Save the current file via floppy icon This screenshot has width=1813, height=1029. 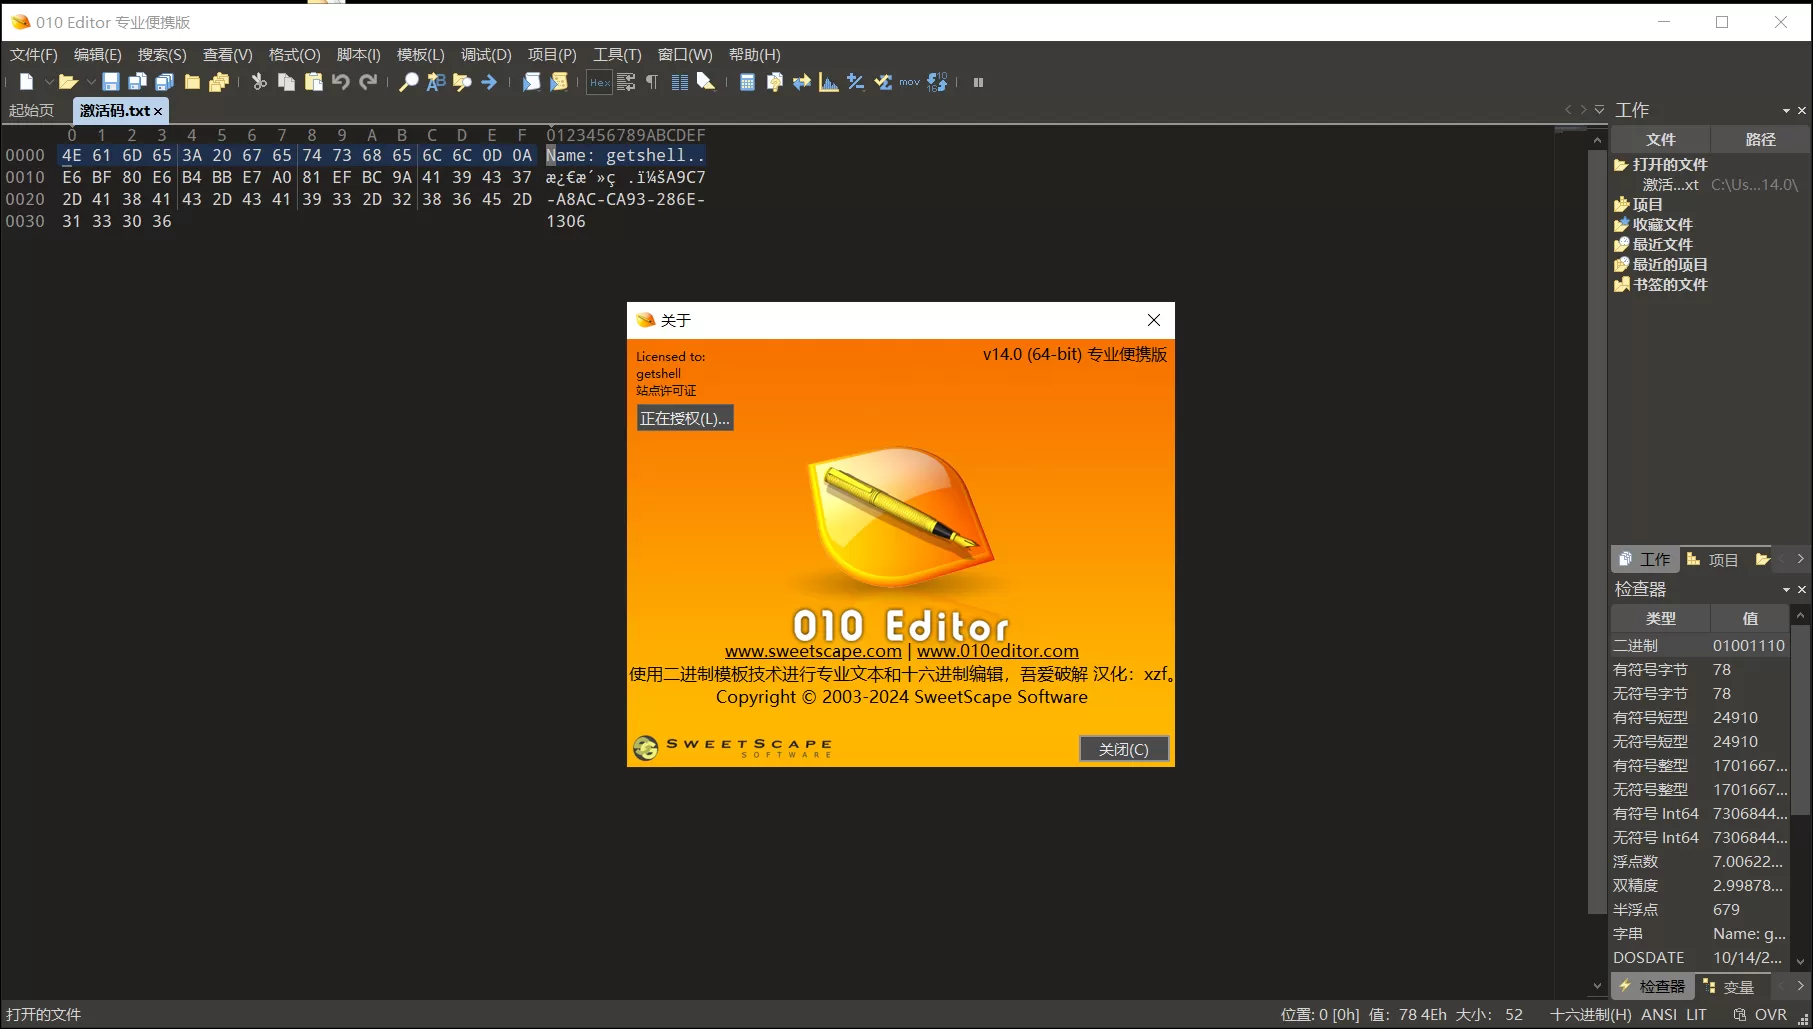click(x=111, y=82)
